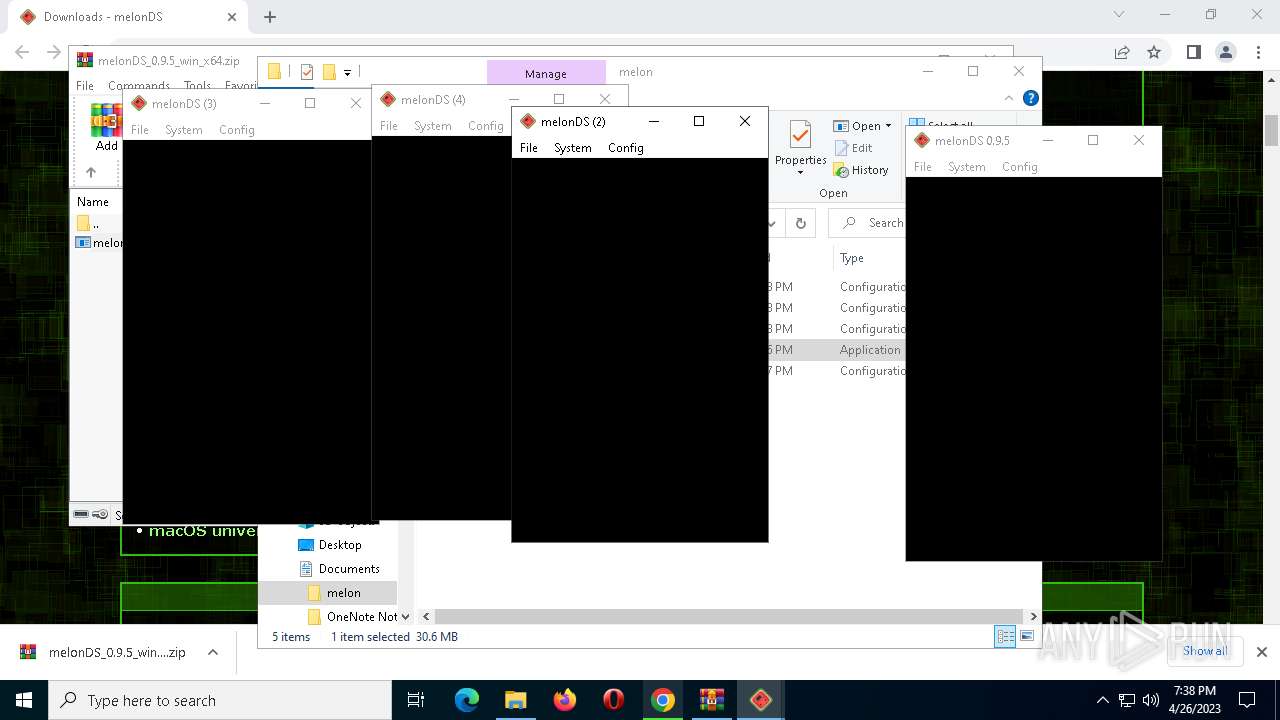Open Microsoft Edge from taskbar
This screenshot has height=720, width=1280.
click(467, 700)
